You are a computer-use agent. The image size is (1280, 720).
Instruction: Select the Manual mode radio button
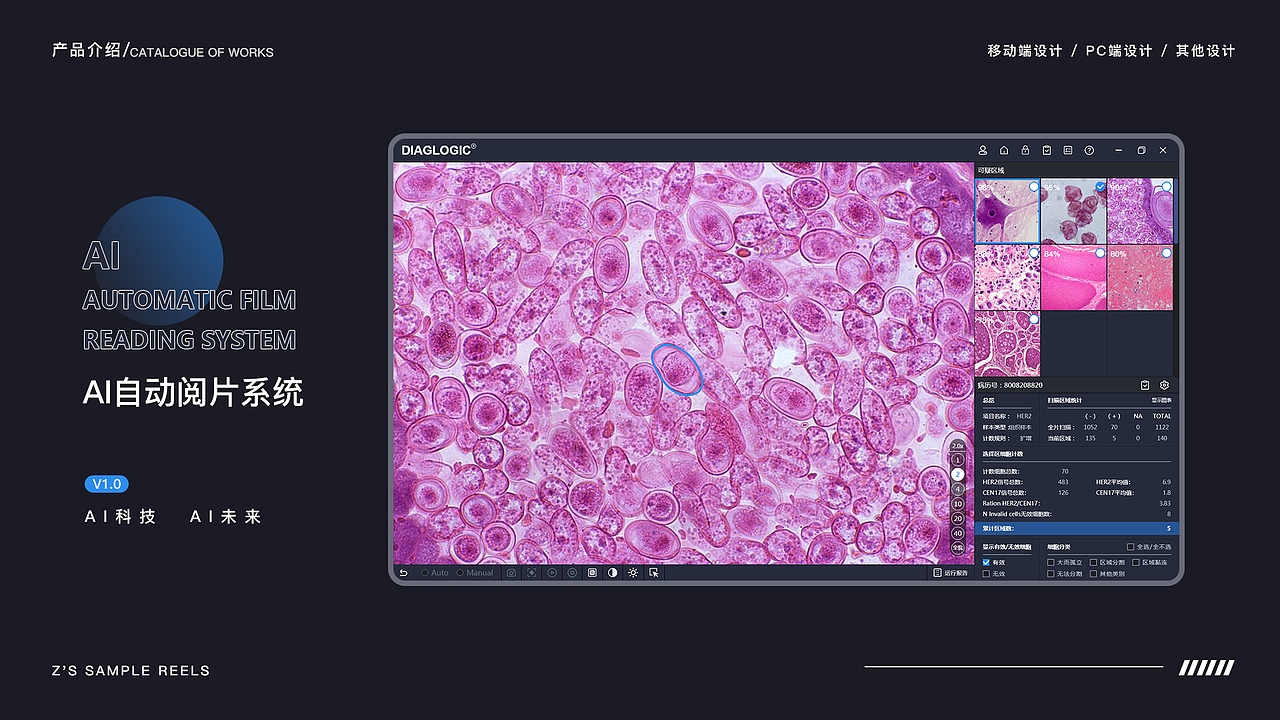point(460,573)
